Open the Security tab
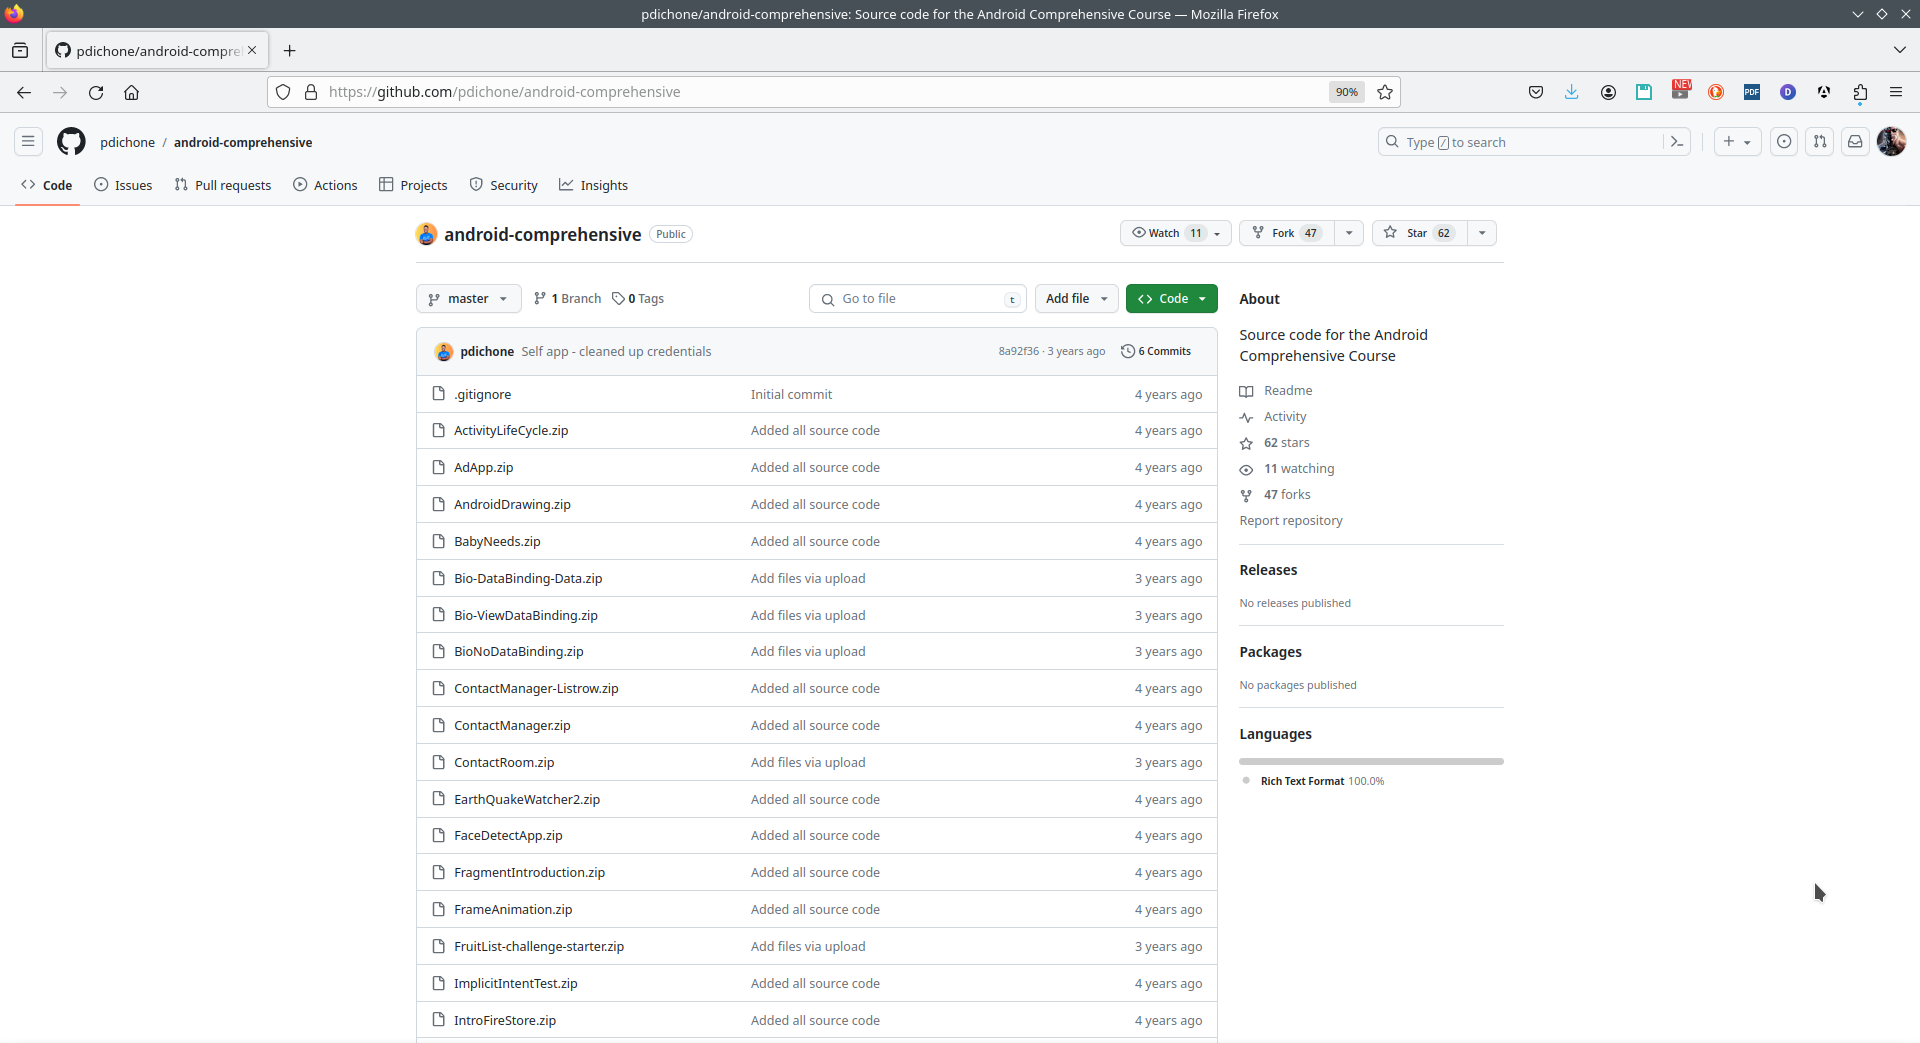 503,185
